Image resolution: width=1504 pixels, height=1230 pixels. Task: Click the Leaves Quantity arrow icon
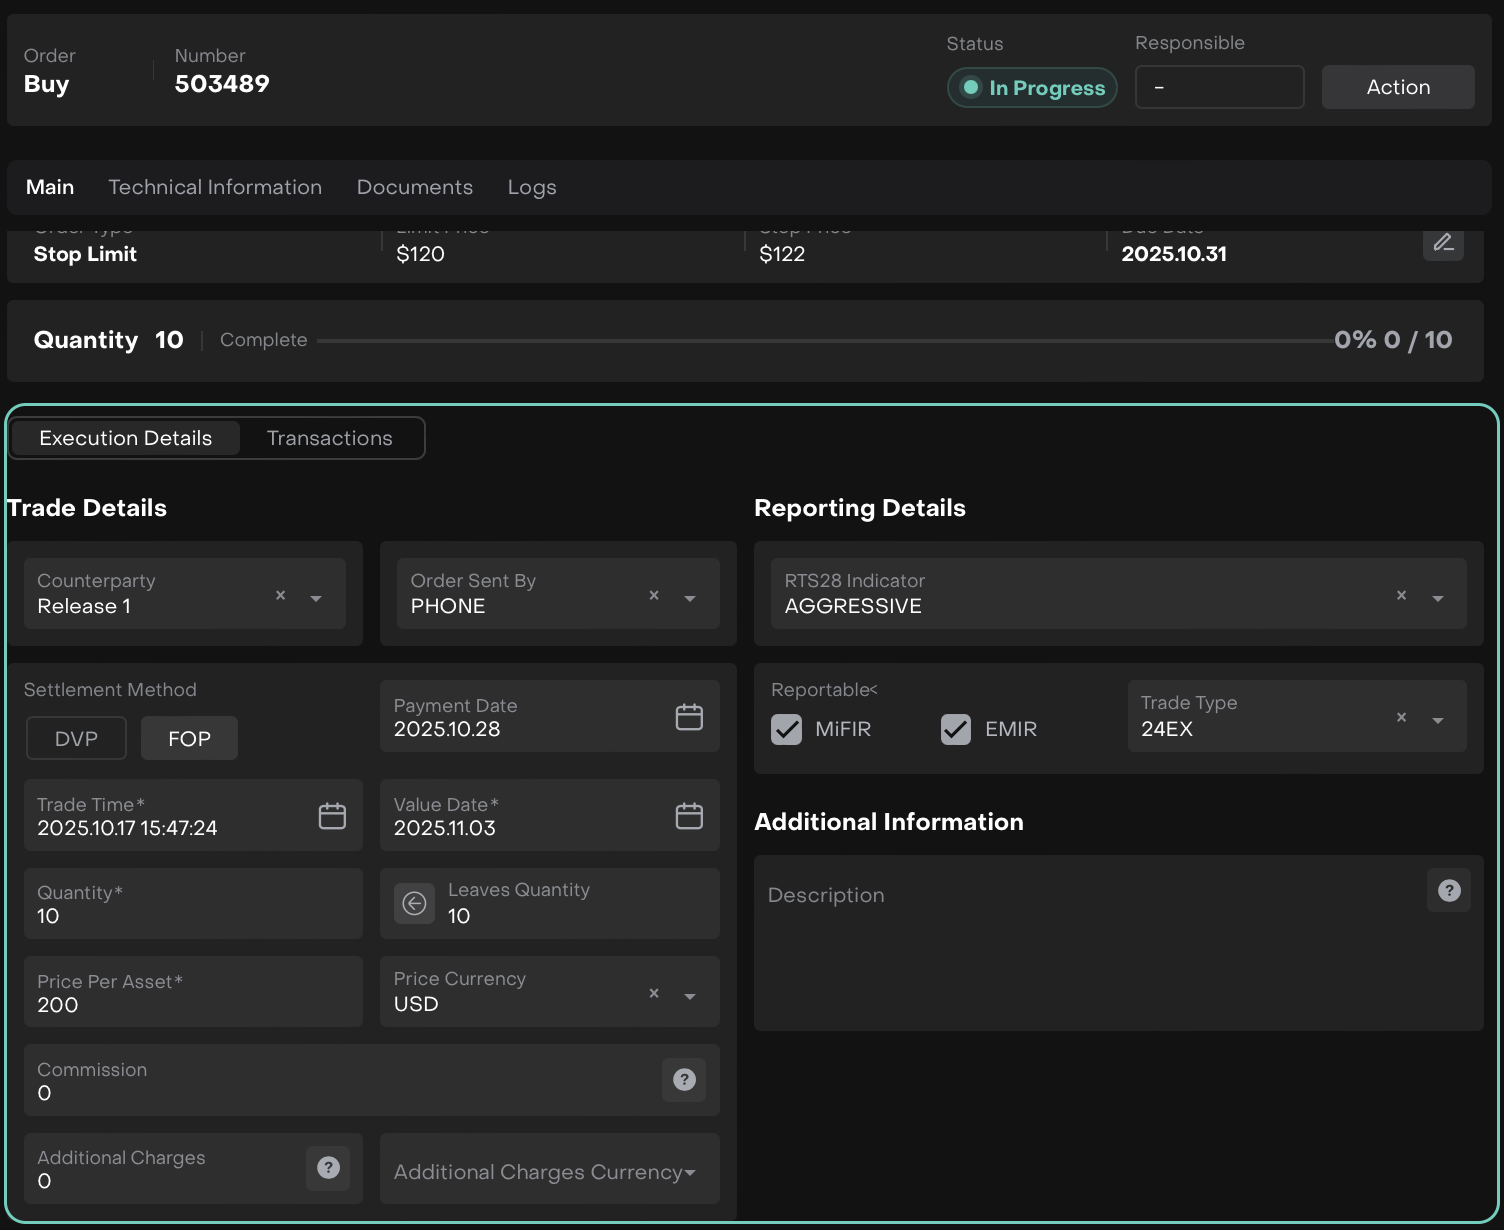pyautogui.click(x=414, y=904)
